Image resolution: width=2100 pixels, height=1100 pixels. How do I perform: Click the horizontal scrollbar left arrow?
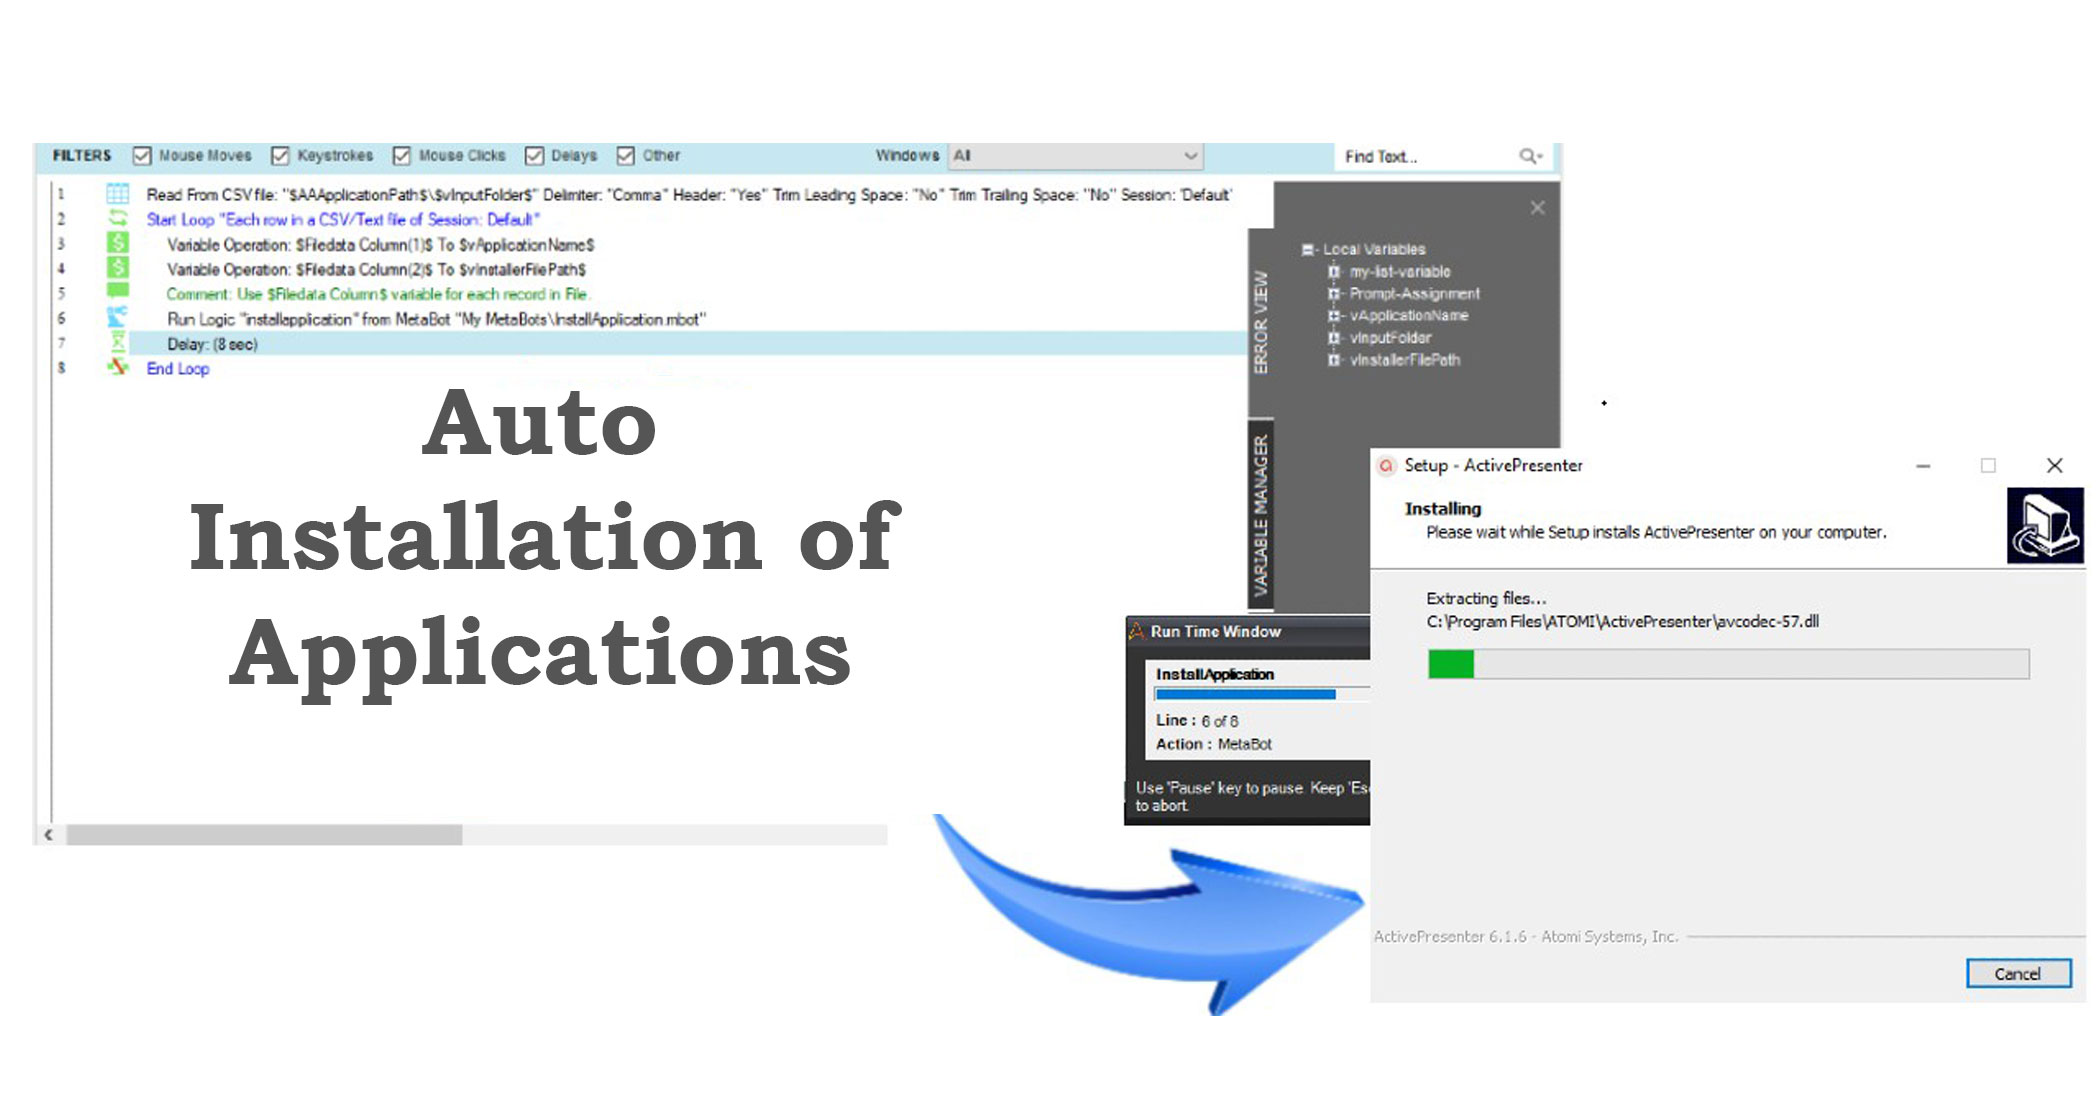[x=48, y=834]
